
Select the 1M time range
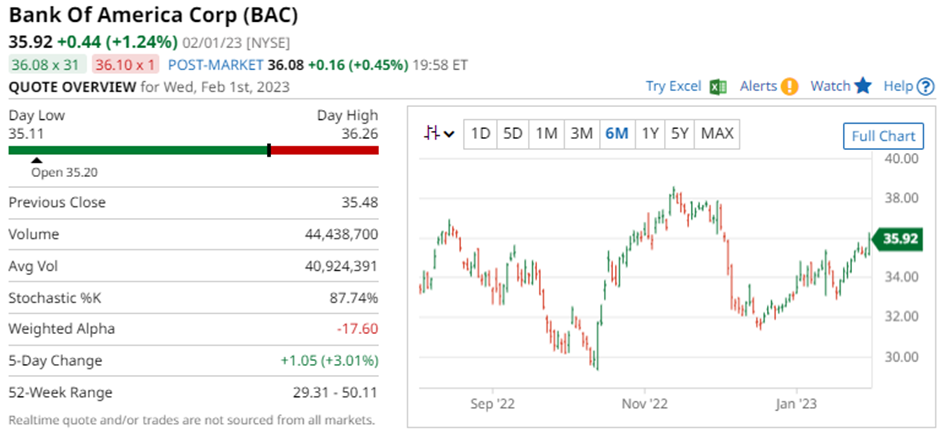[x=546, y=133]
